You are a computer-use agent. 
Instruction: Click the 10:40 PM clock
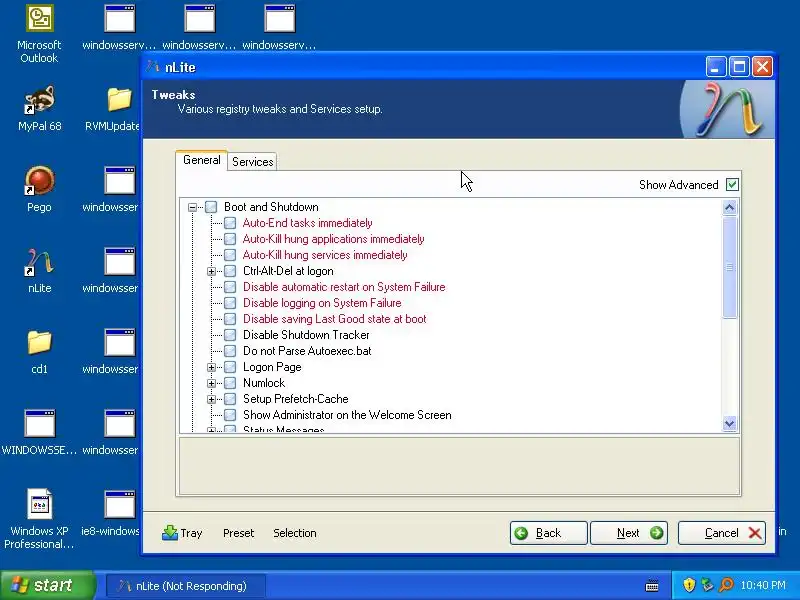[x=763, y=585]
